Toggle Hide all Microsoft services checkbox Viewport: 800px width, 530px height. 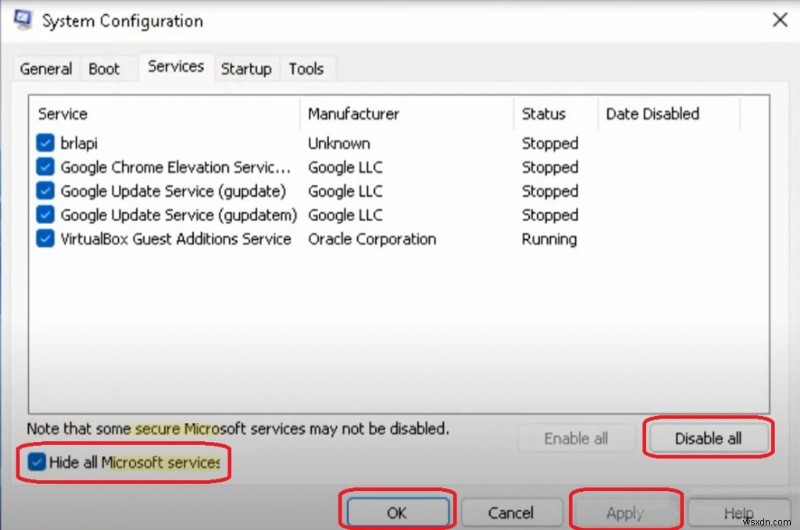[x=37, y=462]
